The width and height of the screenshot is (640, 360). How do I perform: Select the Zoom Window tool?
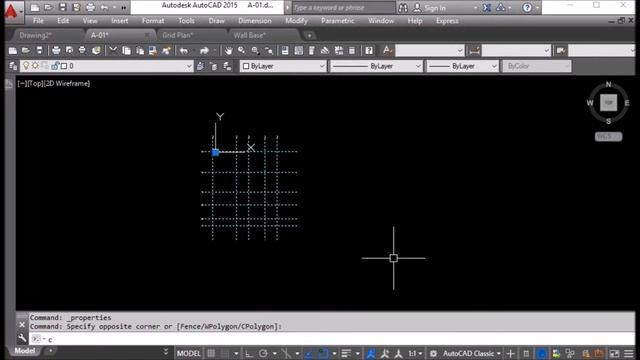256,51
